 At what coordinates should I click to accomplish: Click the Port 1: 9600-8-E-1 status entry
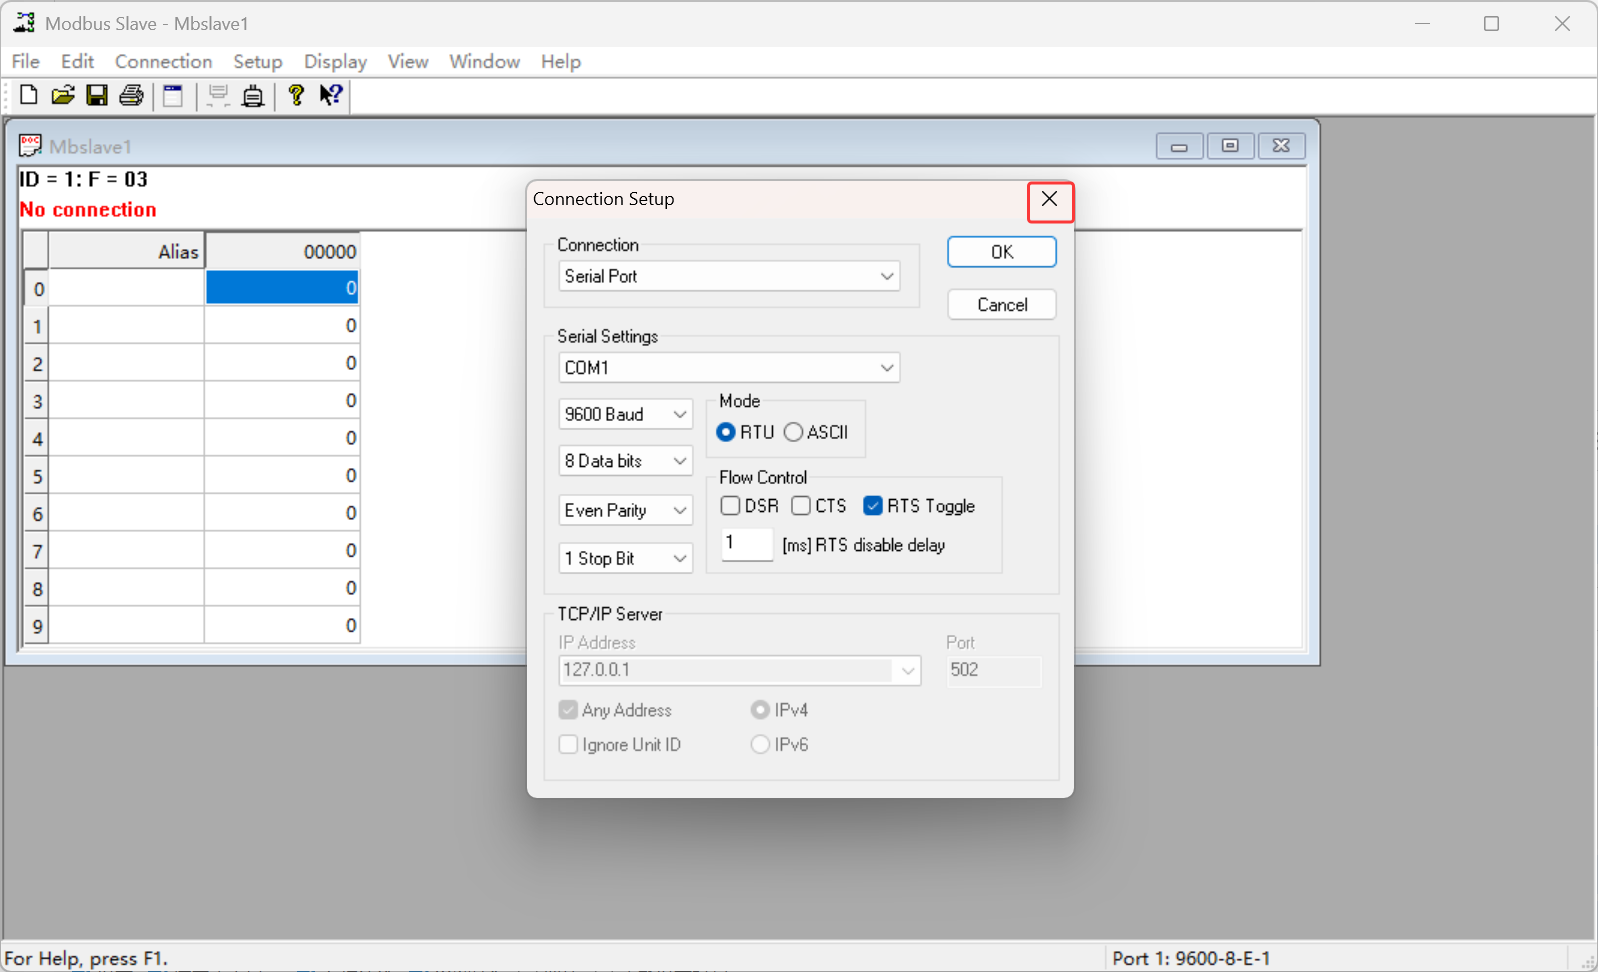[x=1191, y=958]
